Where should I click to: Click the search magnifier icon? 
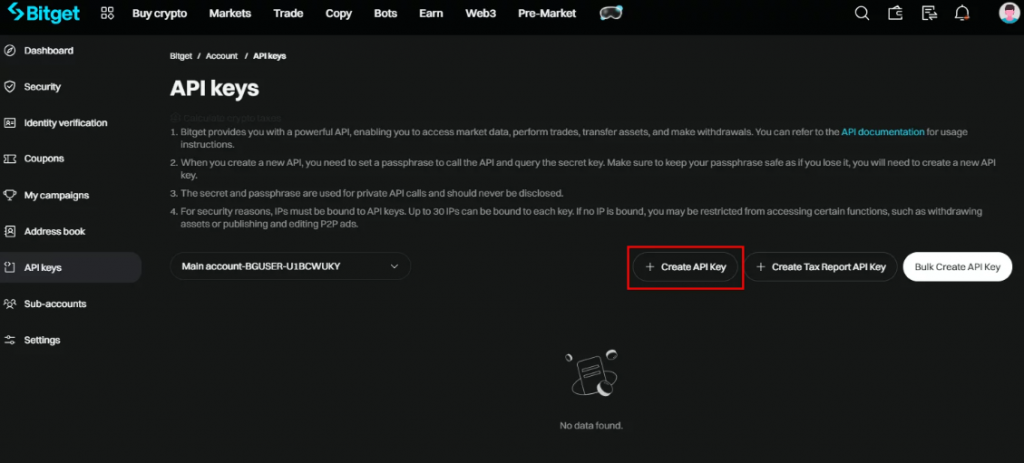(x=862, y=14)
